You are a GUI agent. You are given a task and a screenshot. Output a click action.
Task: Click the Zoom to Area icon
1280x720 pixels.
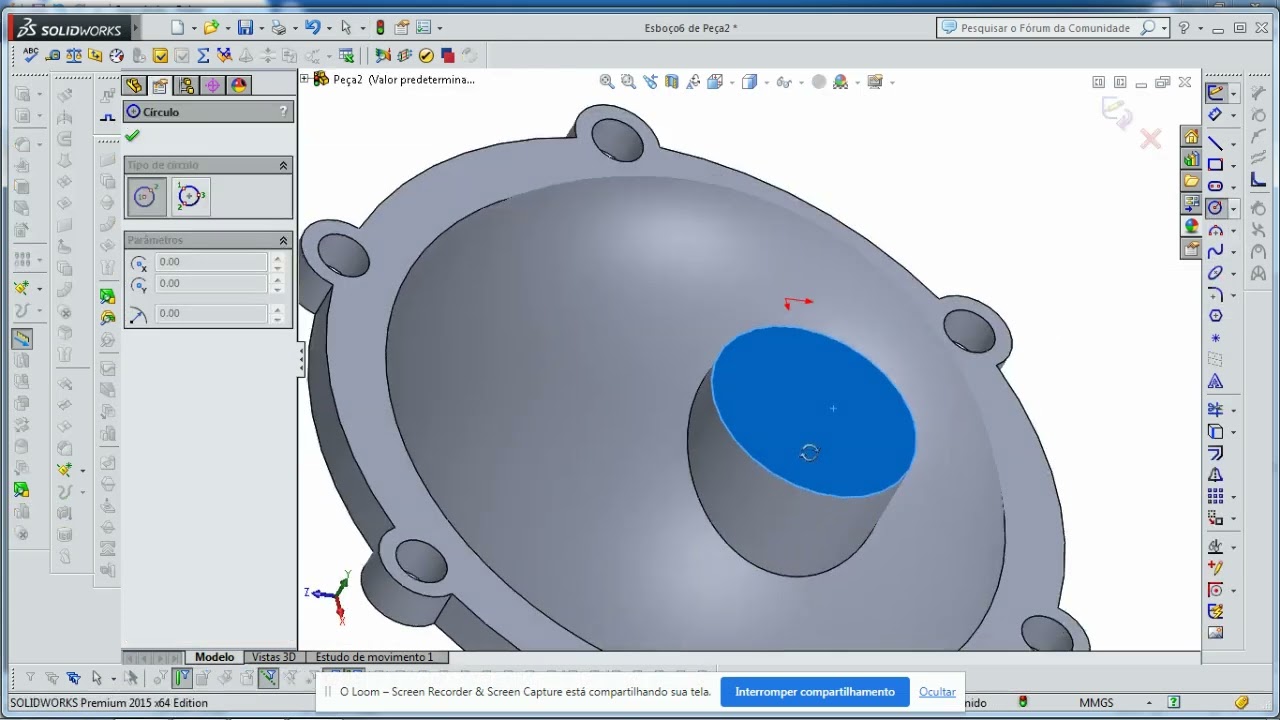(x=628, y=82)
